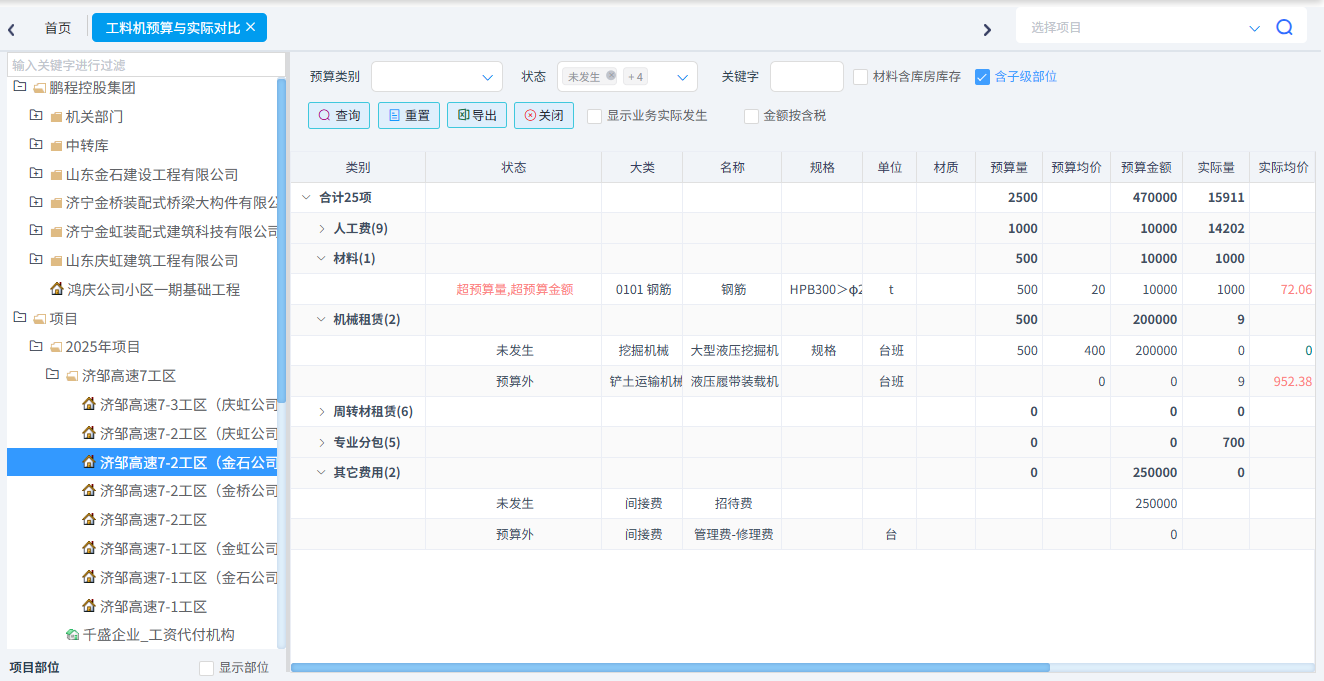Image resolution: width=1324 pixels, height=681 pixels.
Task: Click the 千盛企业_工资代付机构 node icon
Action: [72, 635]
